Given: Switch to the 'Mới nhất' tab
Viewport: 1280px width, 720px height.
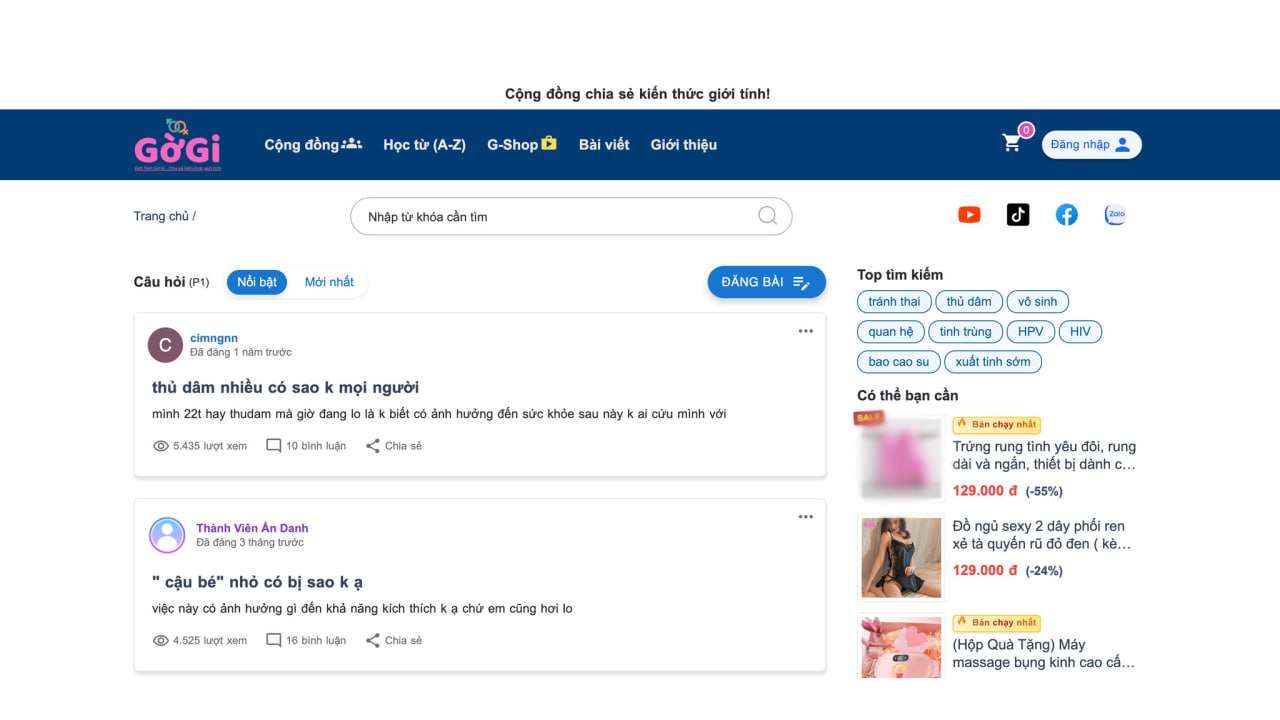Looking at the screenshot, I should [x=329, y=281].
